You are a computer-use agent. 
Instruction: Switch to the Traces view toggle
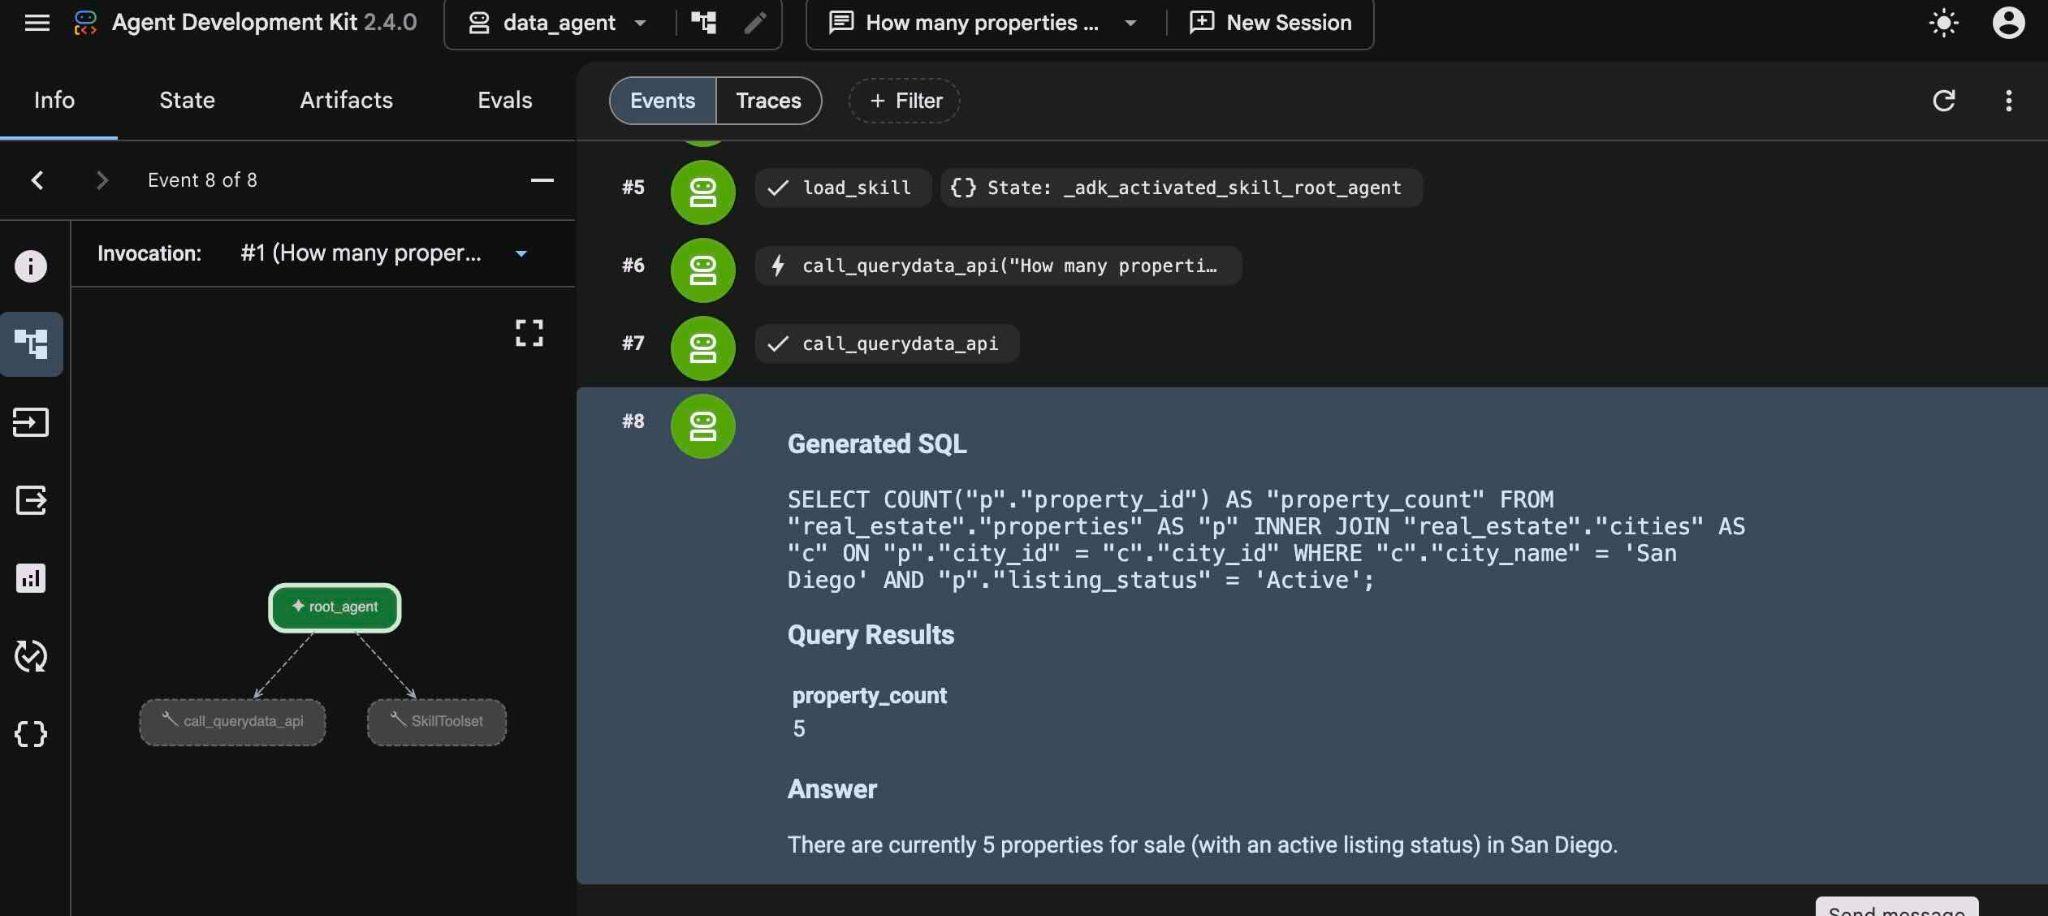pyautogui.click(x=768, y=100)
